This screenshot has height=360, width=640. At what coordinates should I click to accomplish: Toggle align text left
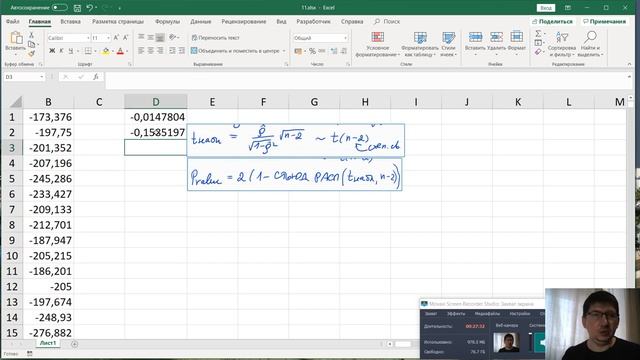141,51
